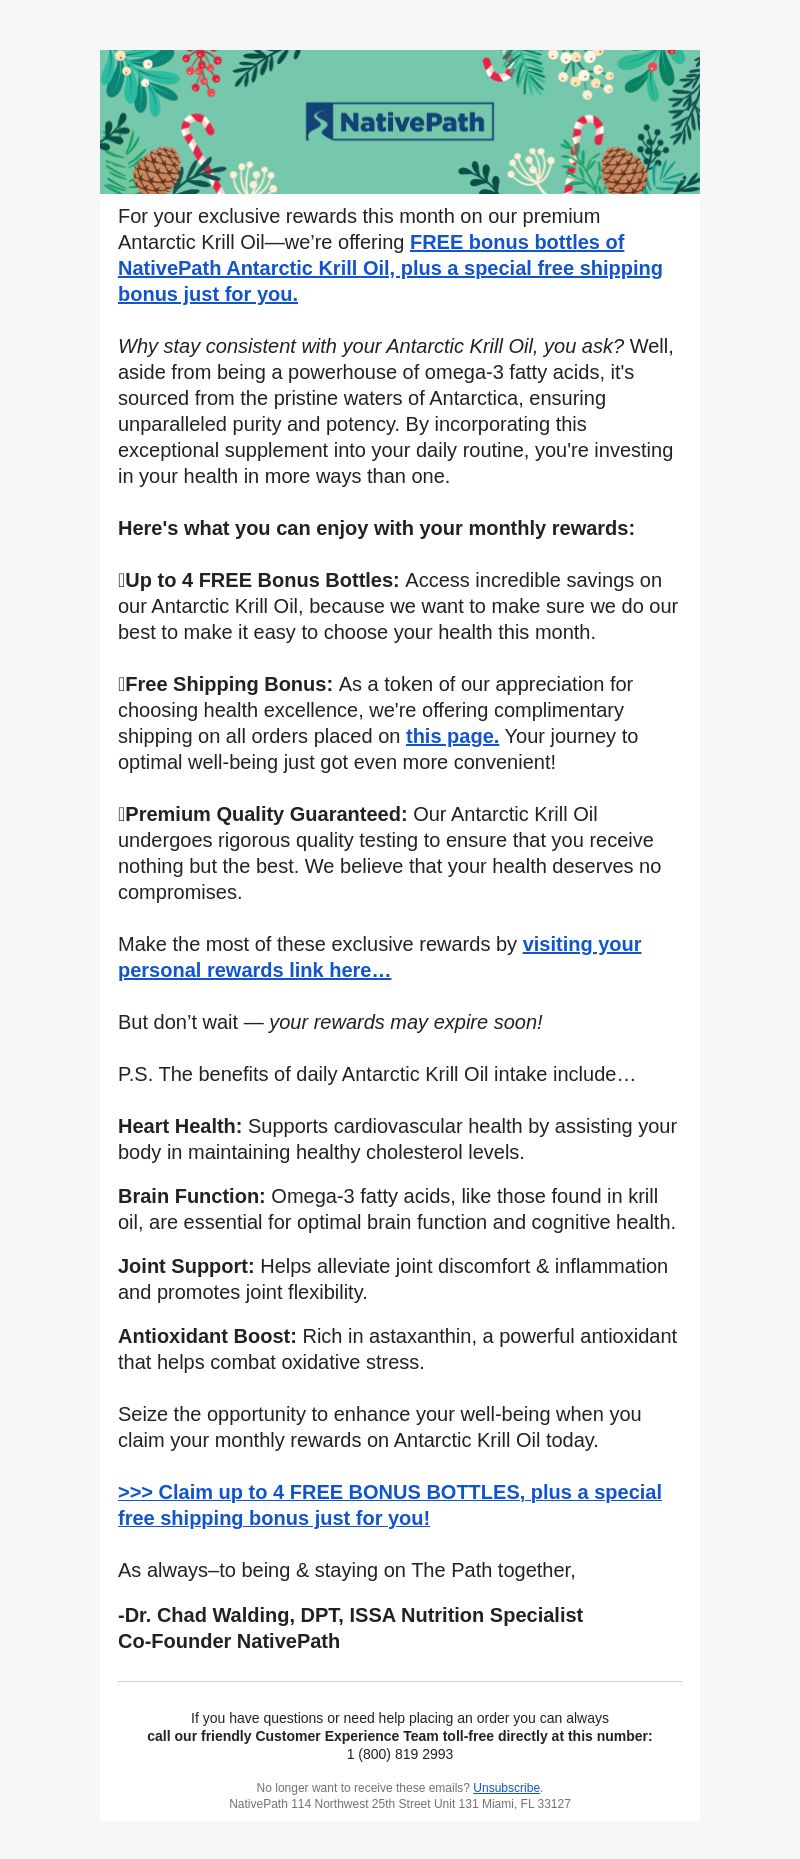The width and height of the screenshot is (800, 1859).
Task: Click the 'Premium Quality Guaranteed' heading
Action: pyautogui.click(x=266, y=814)
